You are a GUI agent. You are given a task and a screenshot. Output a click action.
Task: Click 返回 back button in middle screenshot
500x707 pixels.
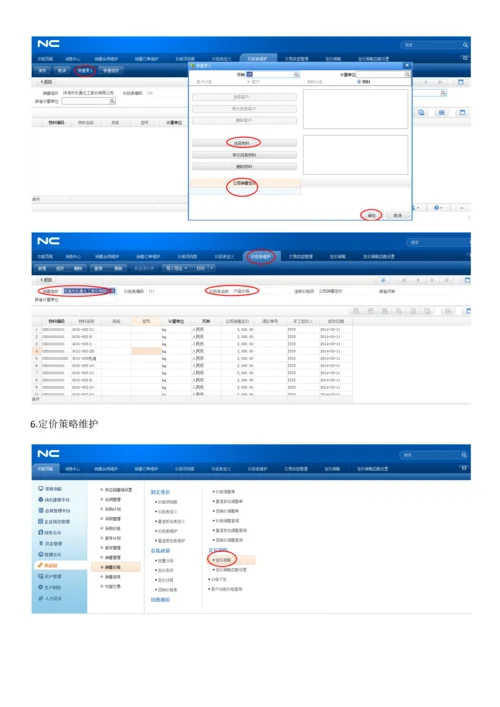(x=46, y=280)
